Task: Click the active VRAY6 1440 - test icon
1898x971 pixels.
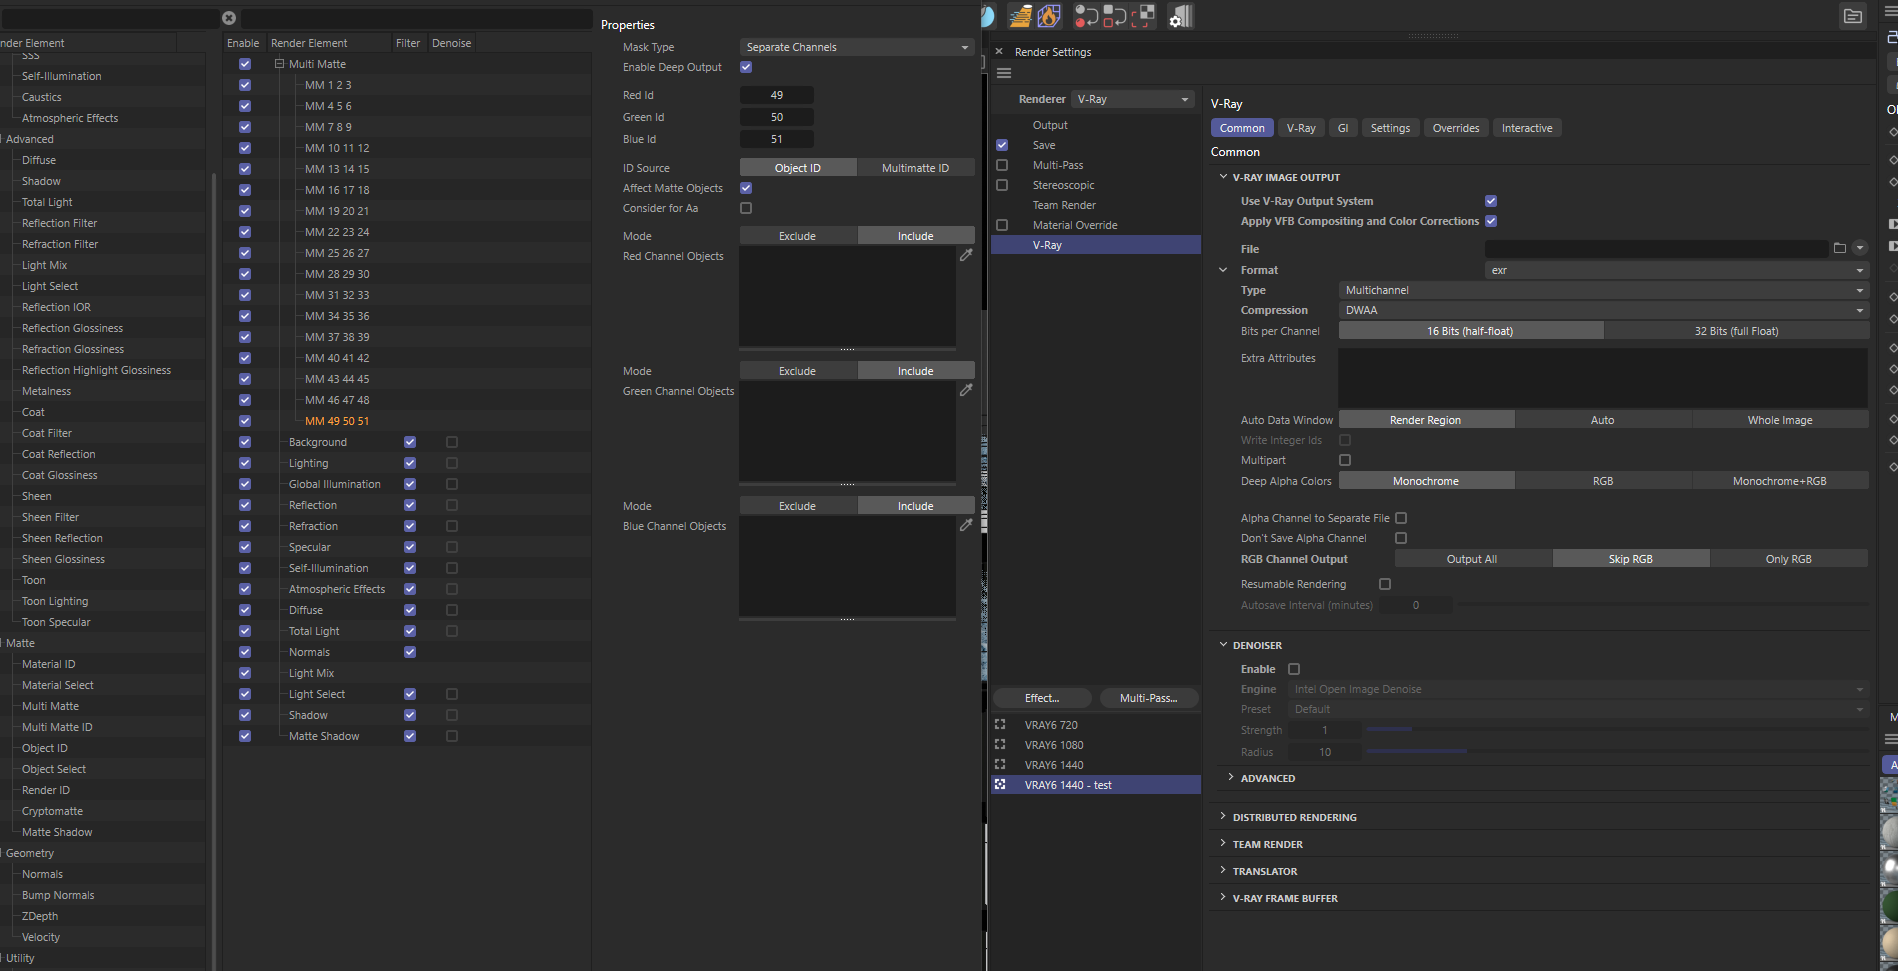Action: (1000, 784)
